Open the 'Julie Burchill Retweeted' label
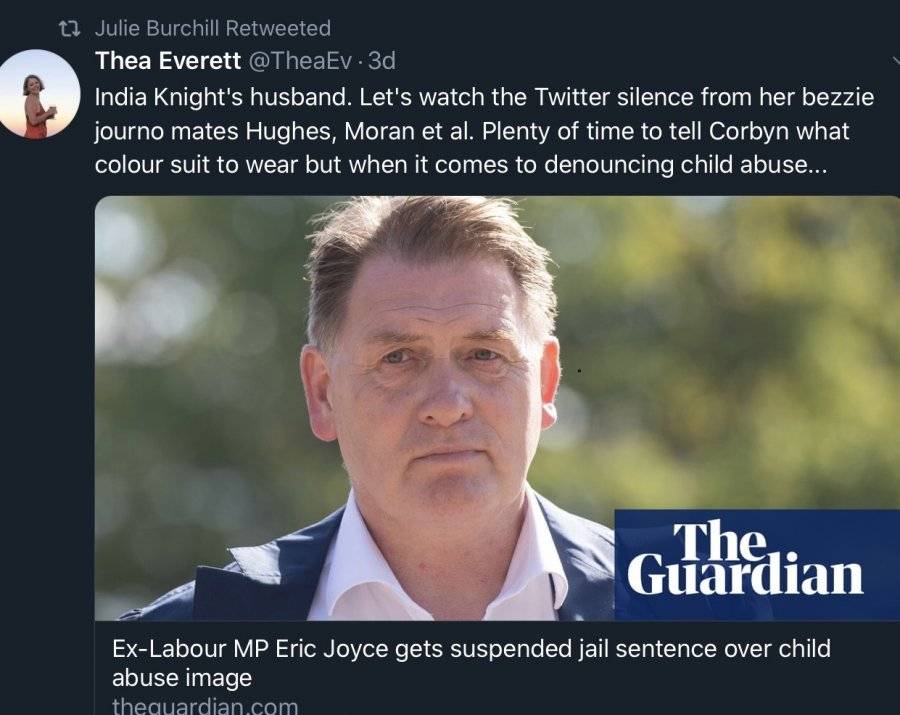Viewport: 900px width, 715px height. [x=212, y=28]
